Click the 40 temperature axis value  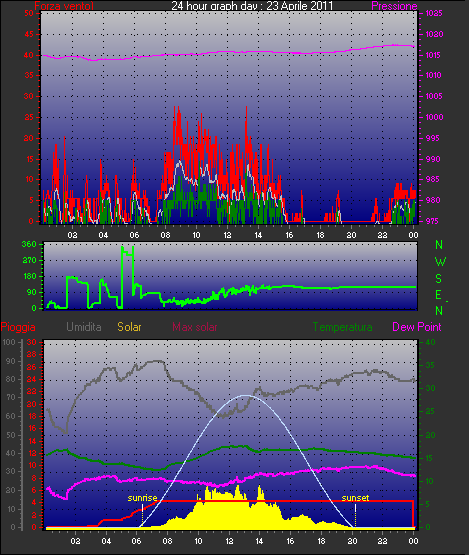coord(430,342)
